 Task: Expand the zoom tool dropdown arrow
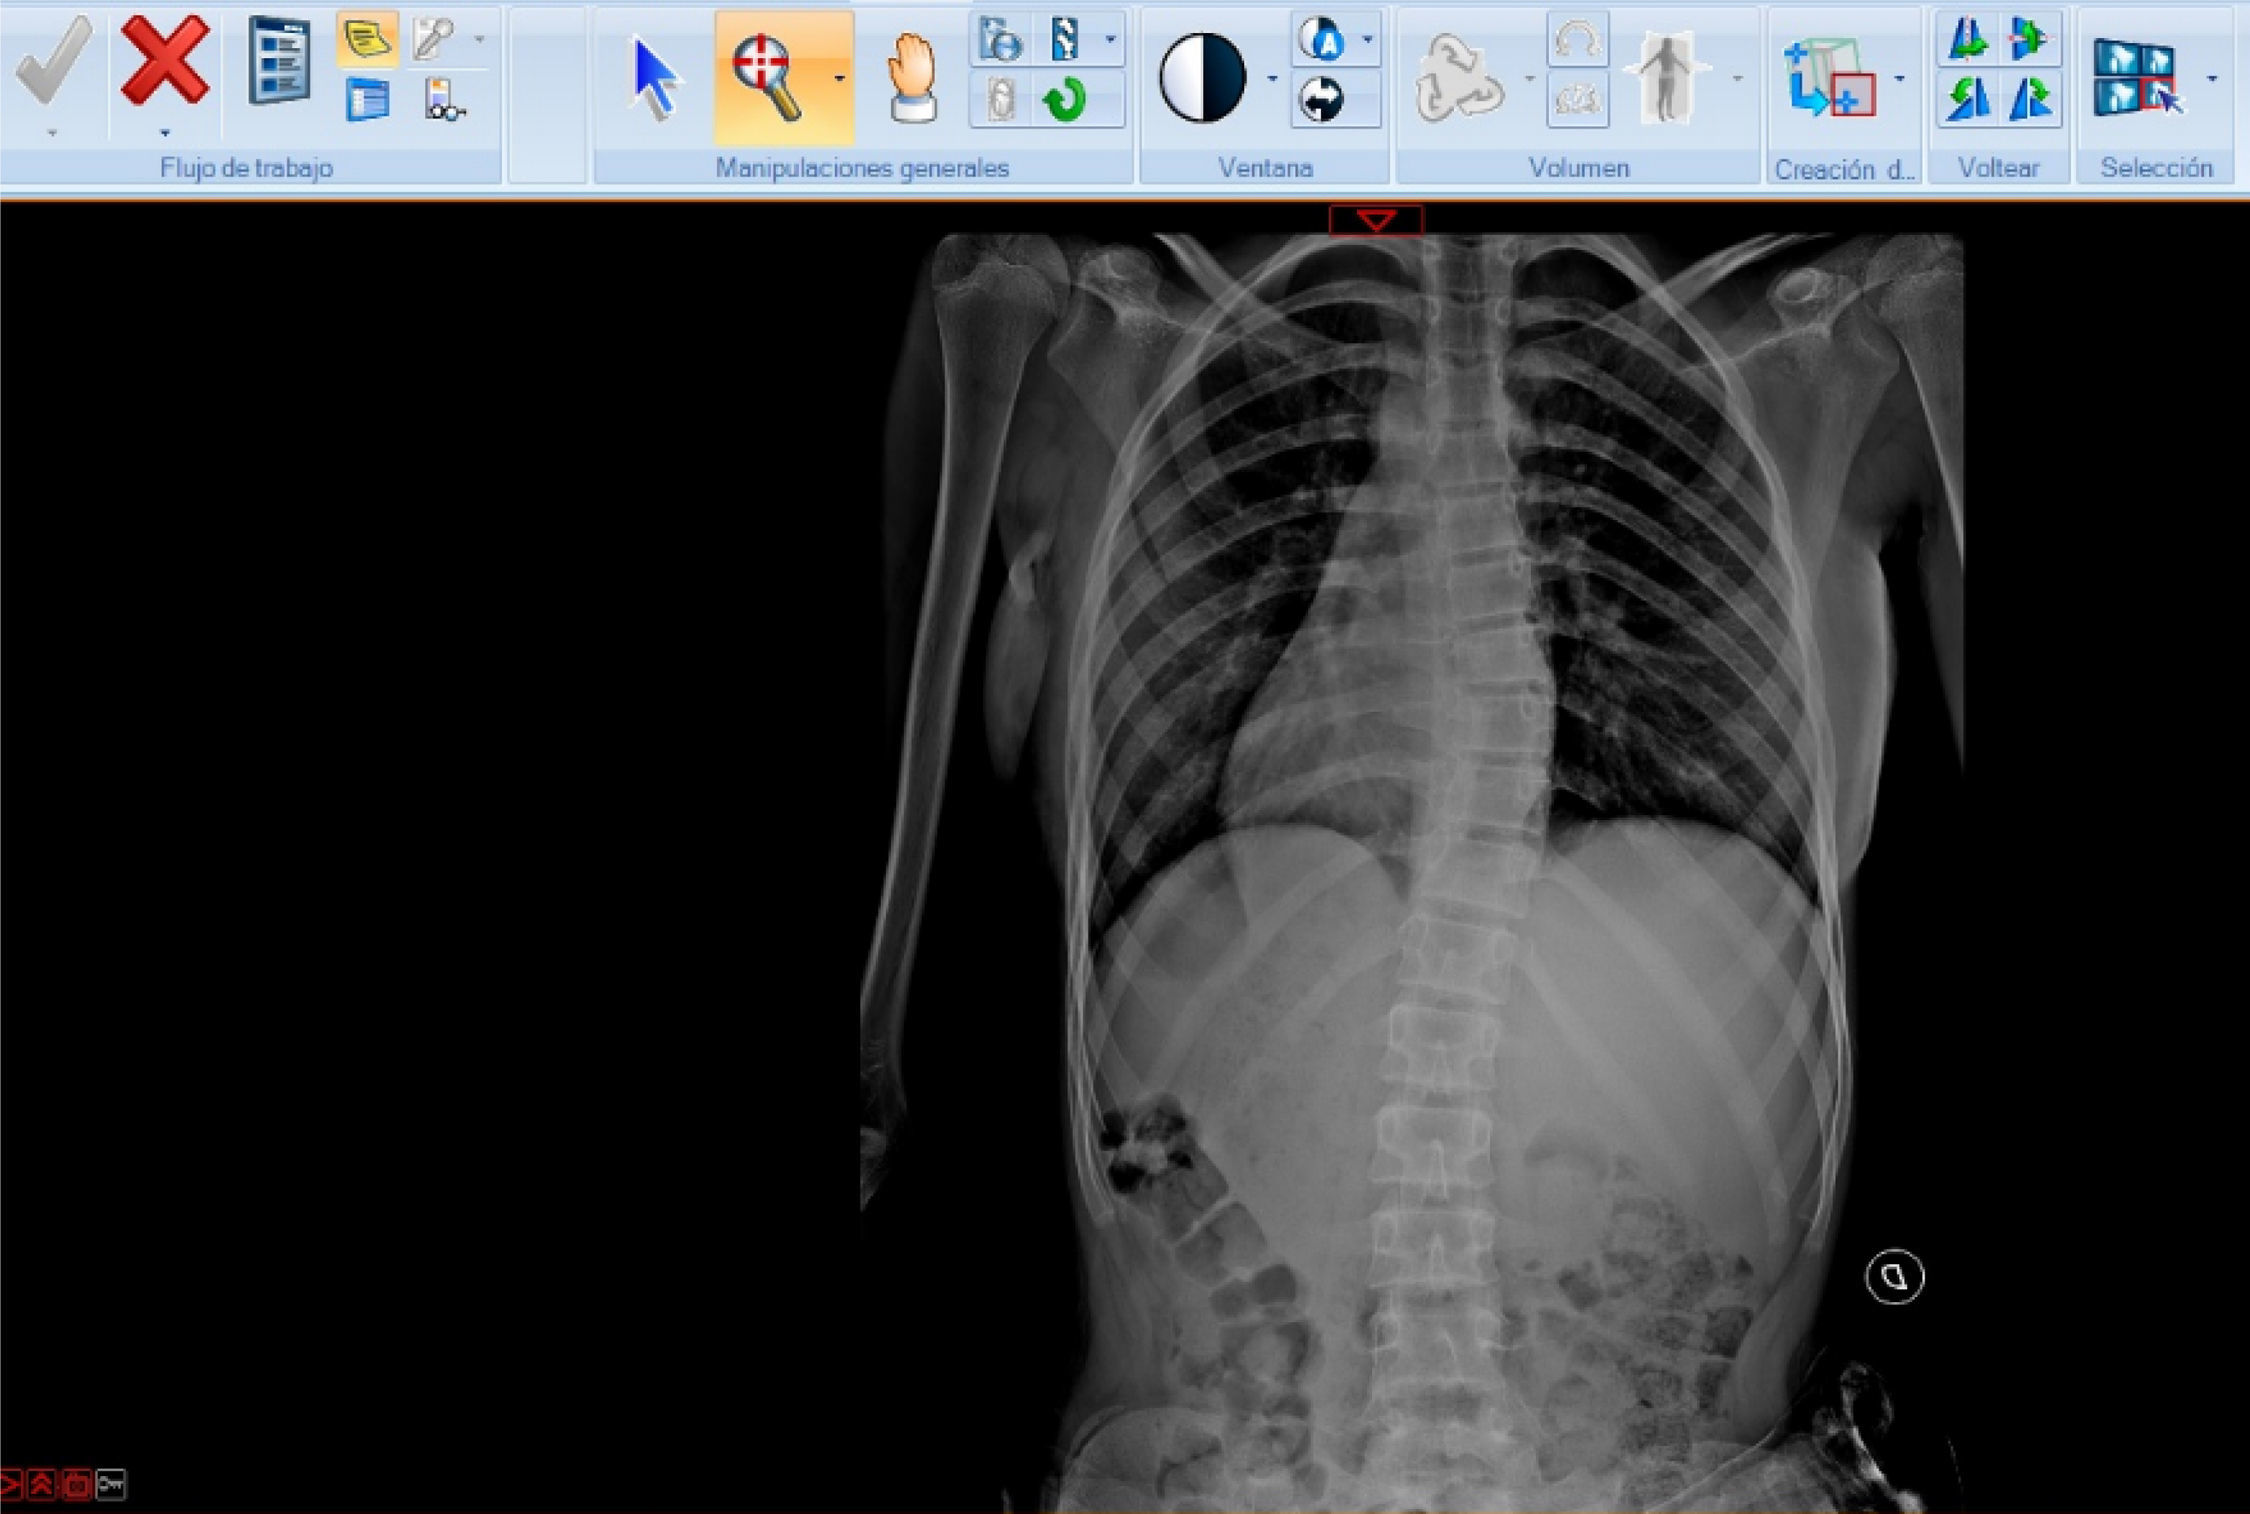[839, 78]
